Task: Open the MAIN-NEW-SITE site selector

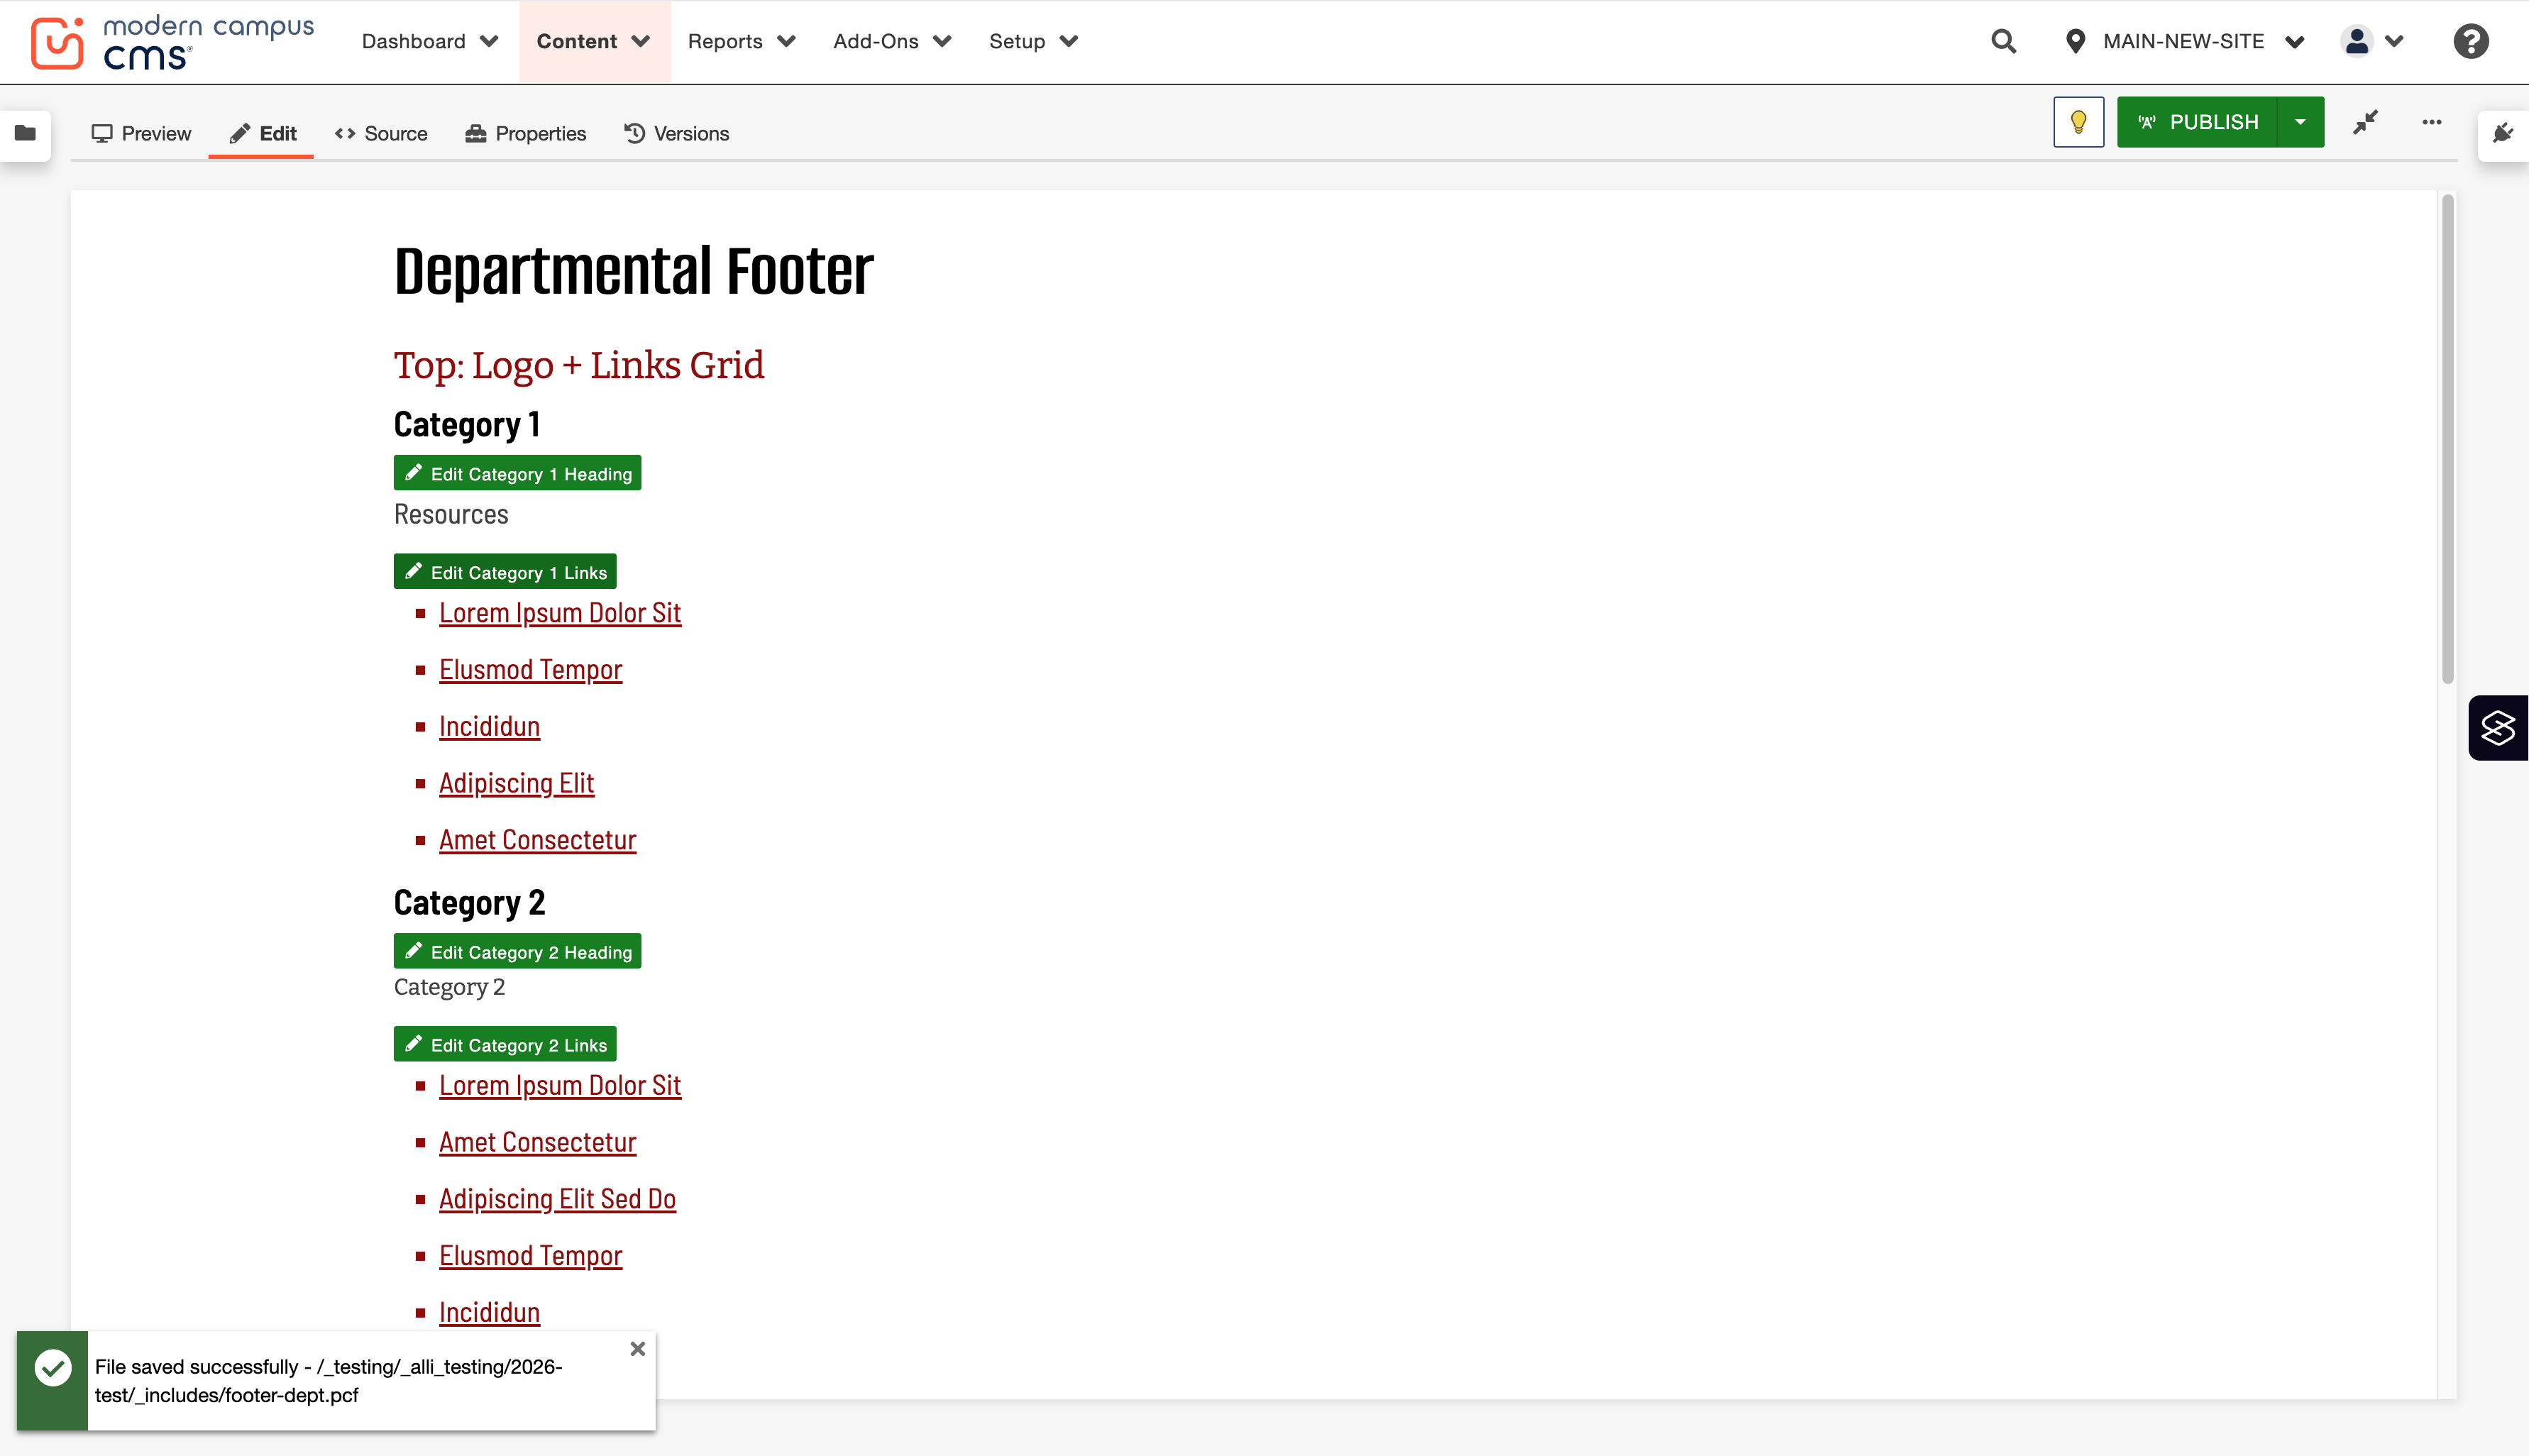Action: click(x=2184, y=41)
